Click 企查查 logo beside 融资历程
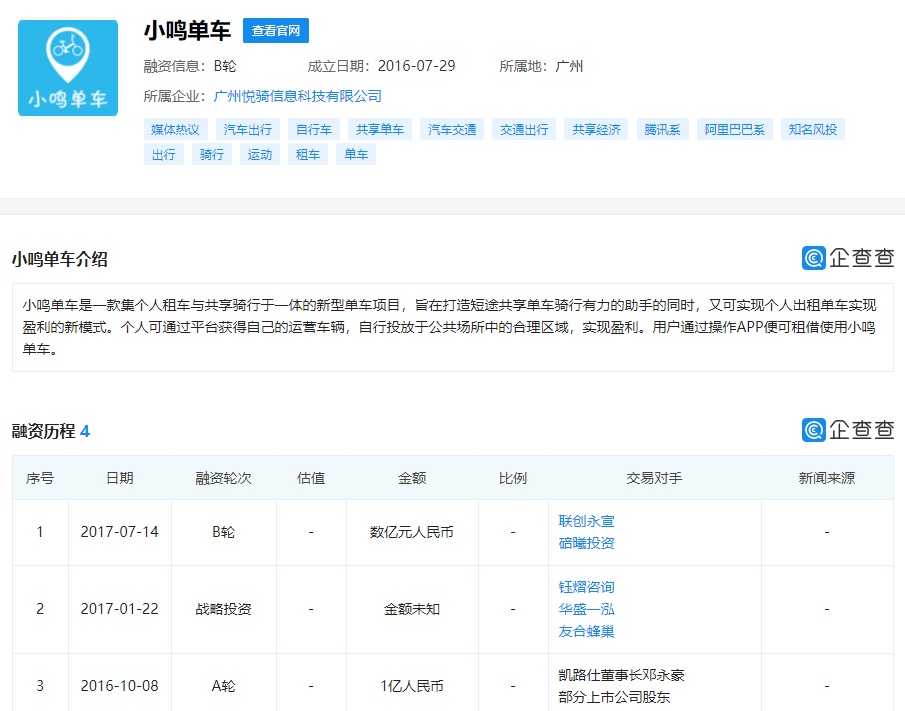 pyautogui.click(x=848, y=430)
